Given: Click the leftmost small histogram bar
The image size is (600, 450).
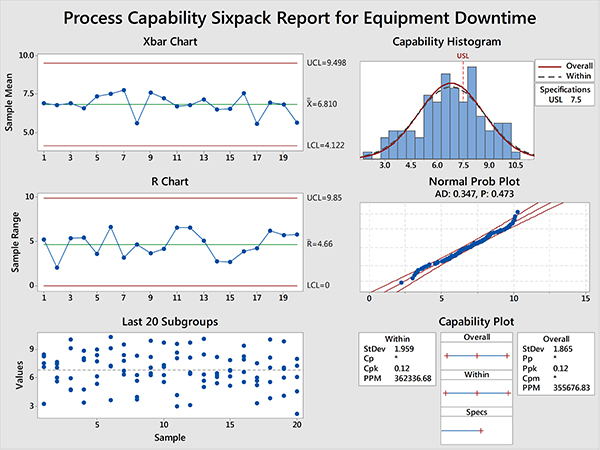Looking at the screenshot, I should click(x=367, y=155).
